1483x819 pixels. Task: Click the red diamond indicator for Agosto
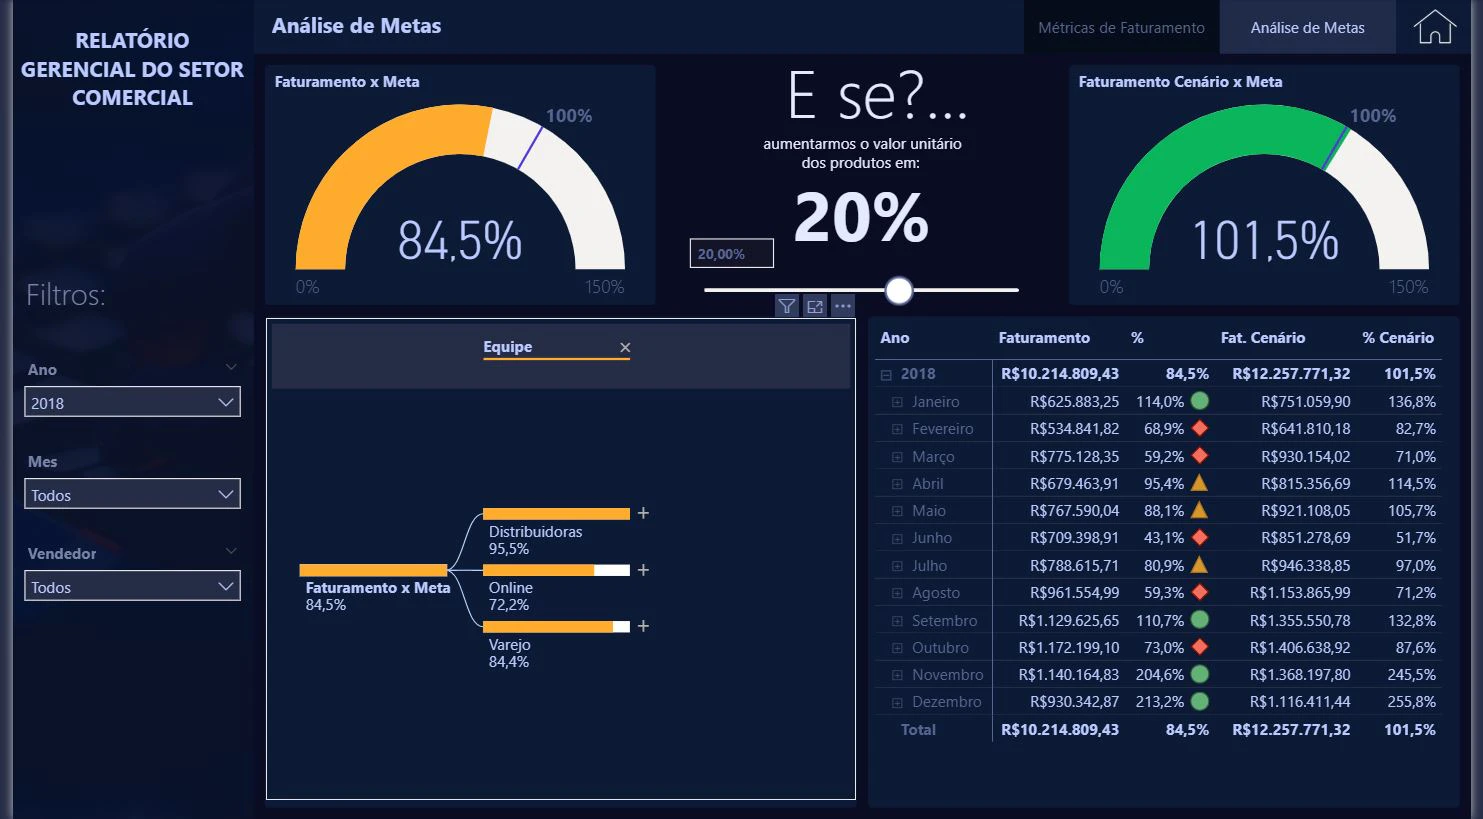(1200, 592)
